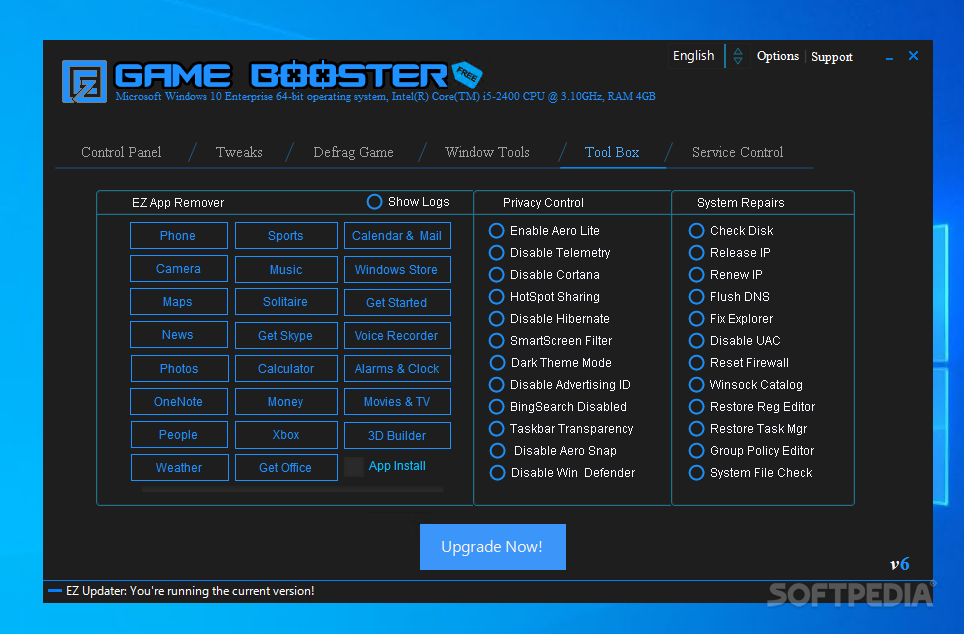Remove the Windows Store app
Image resolution: width=964 pixels, height=634 pixels.
pos(397,269)
